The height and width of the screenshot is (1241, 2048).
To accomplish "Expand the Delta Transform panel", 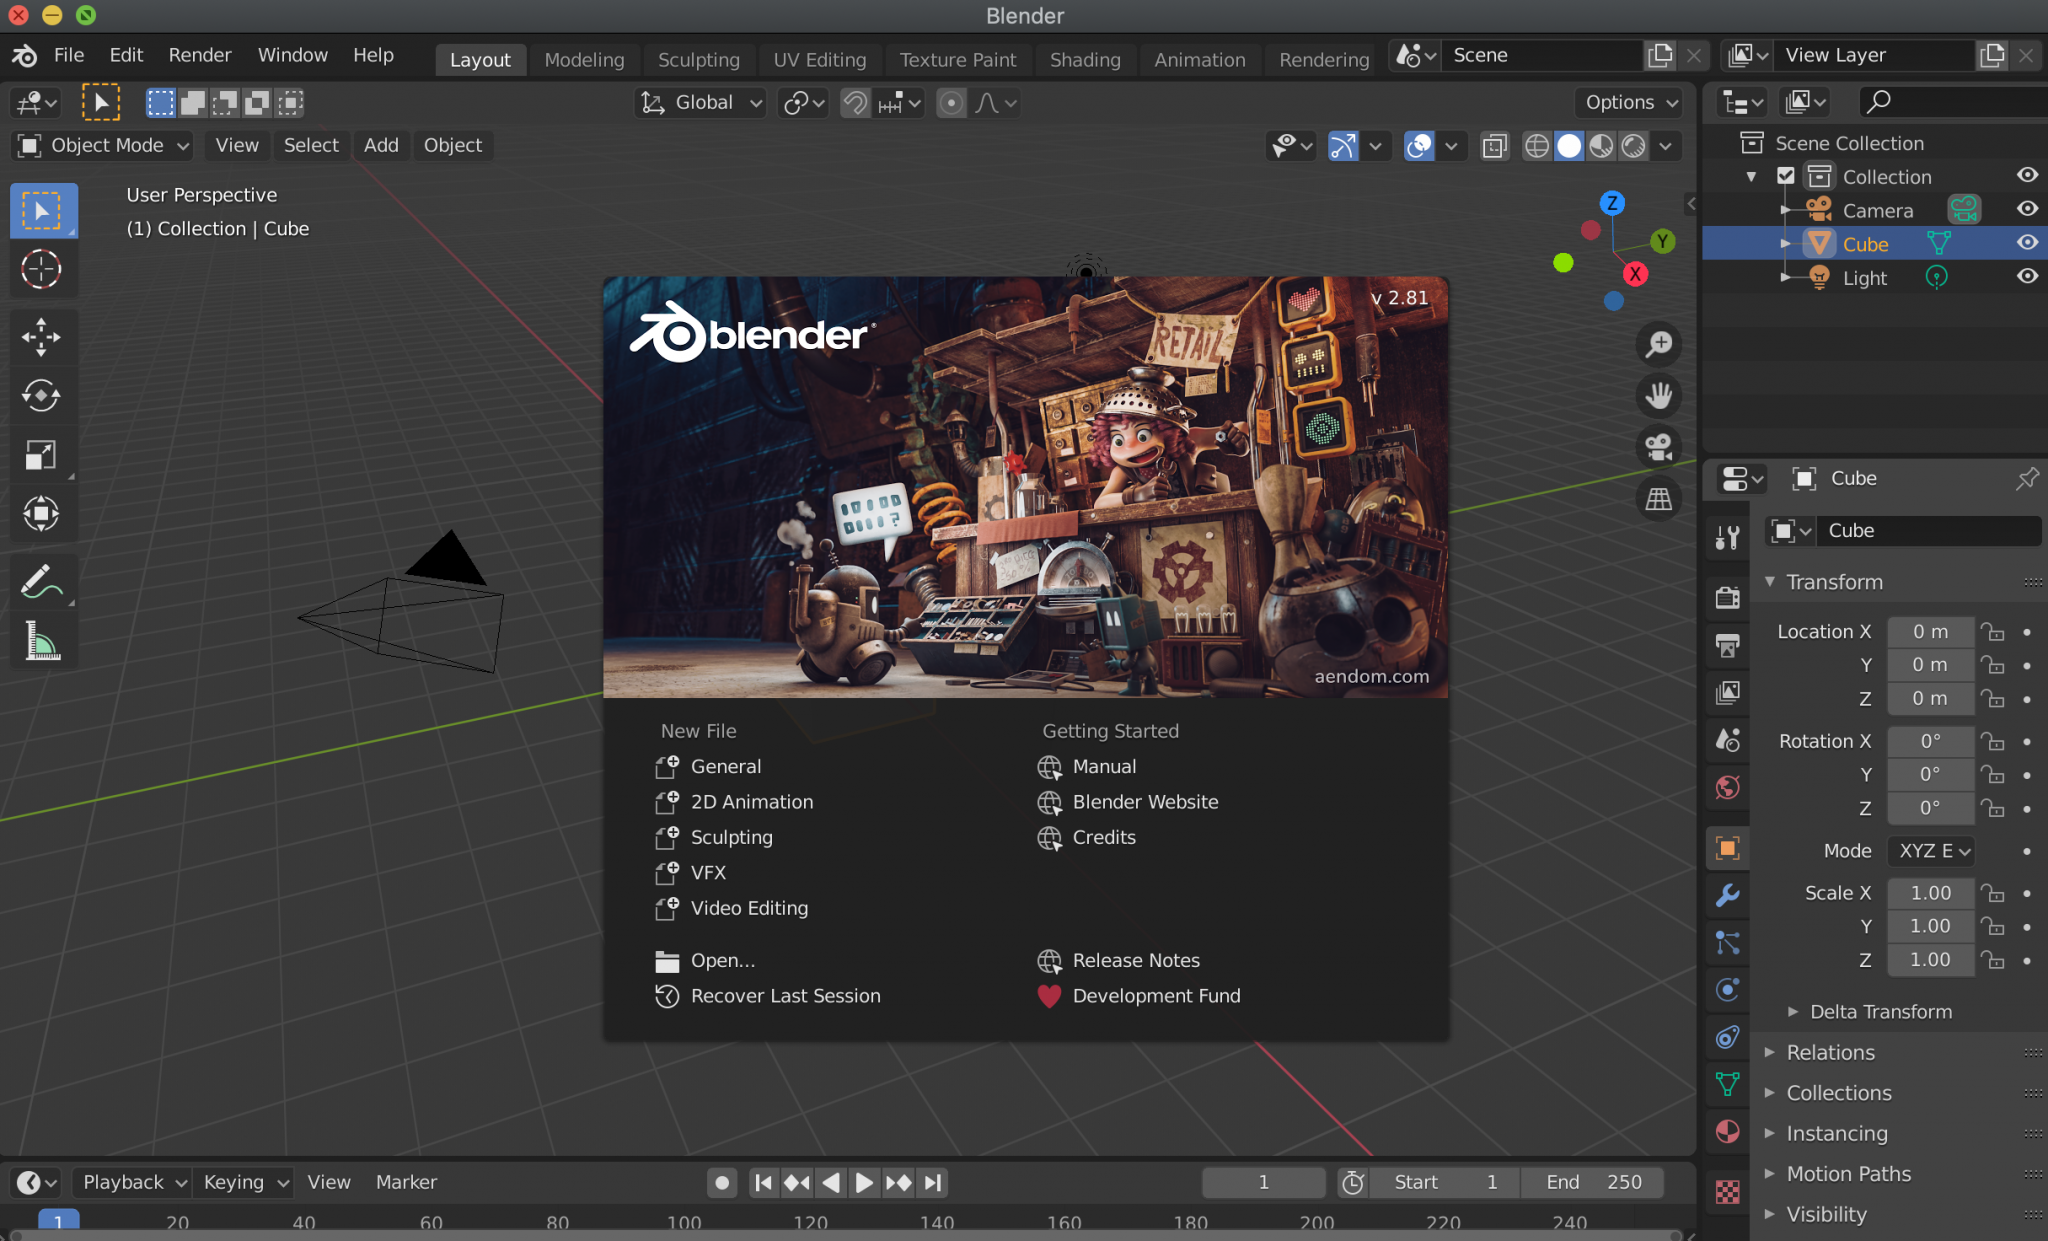I will 1880,1011.
